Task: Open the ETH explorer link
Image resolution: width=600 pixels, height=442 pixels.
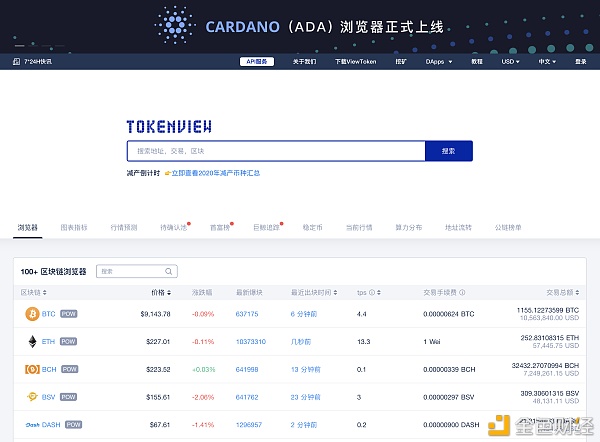Action: point(48,341)
